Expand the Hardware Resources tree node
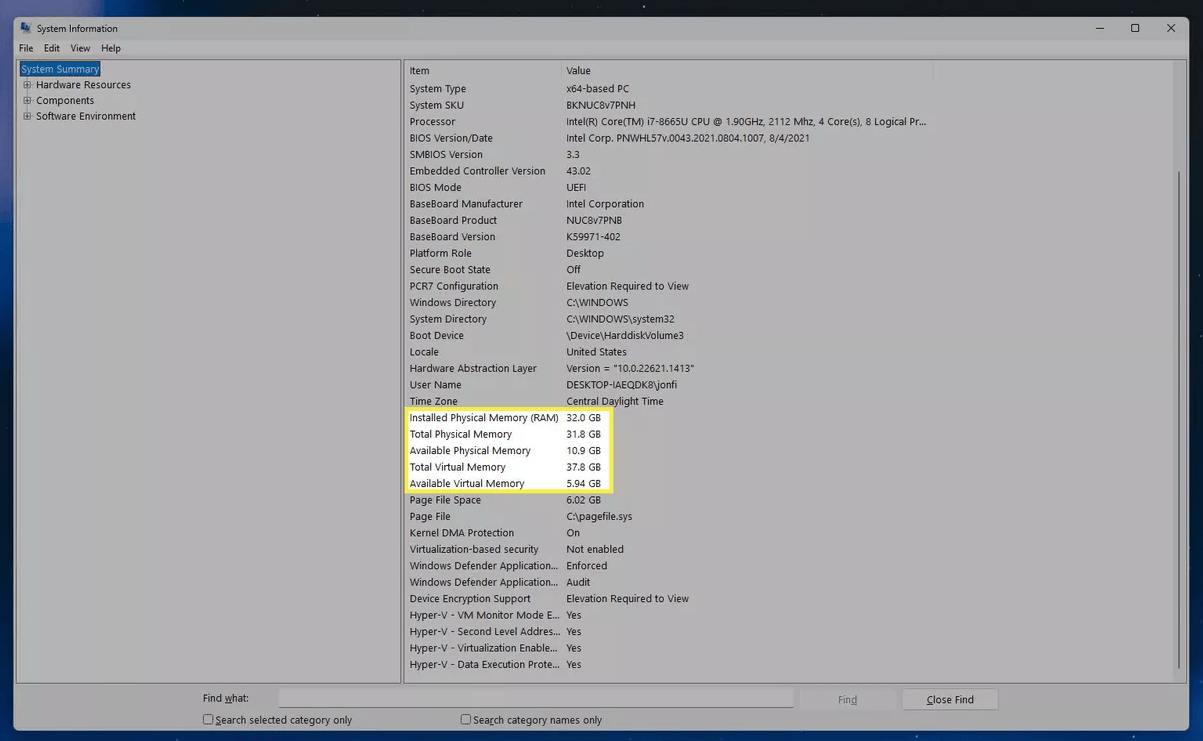Screen dimensions: 1203x741 (x=28, y=85)
